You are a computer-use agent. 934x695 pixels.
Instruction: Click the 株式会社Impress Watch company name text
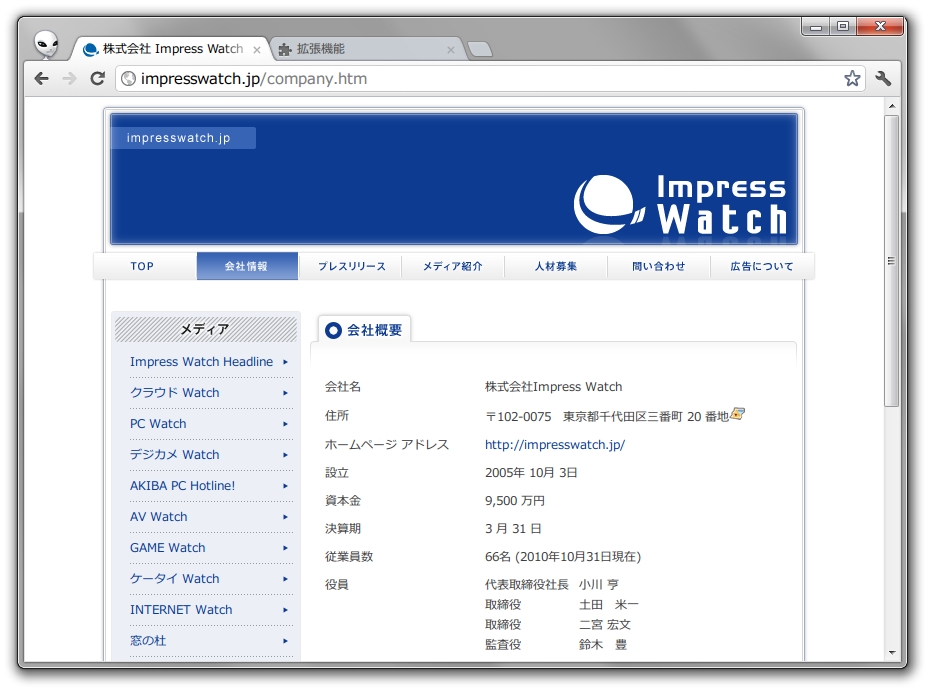[553, 387]
